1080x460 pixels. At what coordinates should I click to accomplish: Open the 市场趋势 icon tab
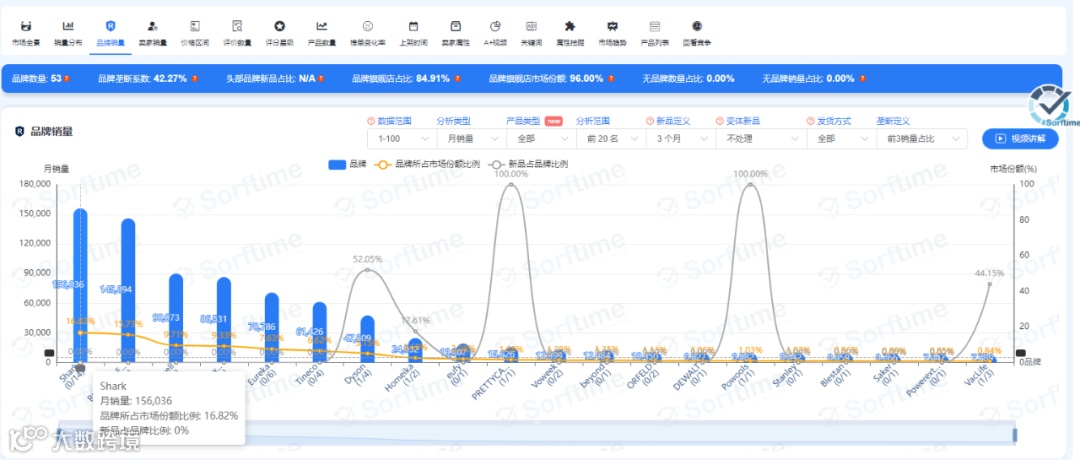click(612, 33)
